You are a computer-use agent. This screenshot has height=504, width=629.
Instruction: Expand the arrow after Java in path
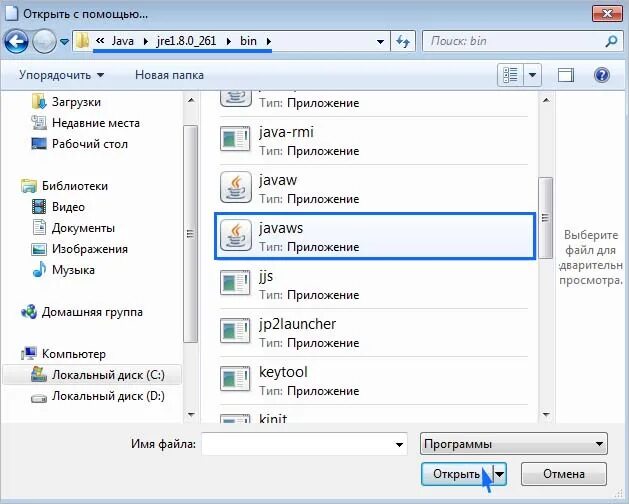click(x=145, y=41)
